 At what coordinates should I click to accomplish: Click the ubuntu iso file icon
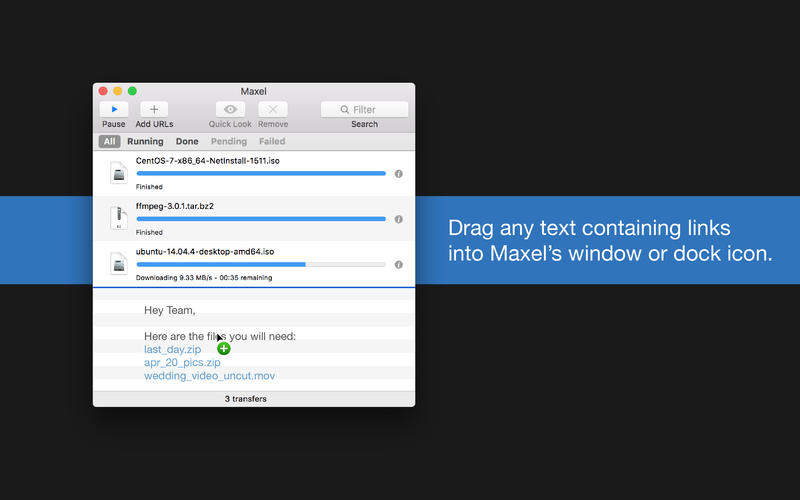point(119,263)
